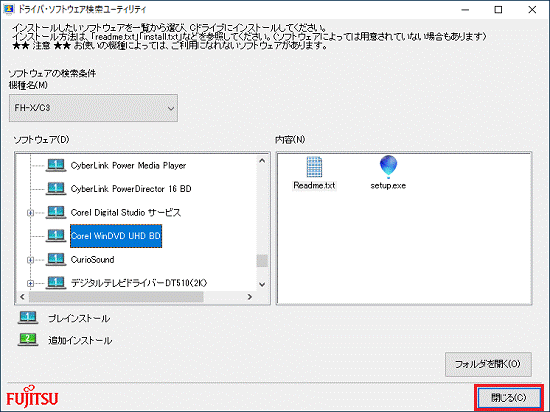
Task: Click the CurioSound laptop icon
Action: point(56,259)
